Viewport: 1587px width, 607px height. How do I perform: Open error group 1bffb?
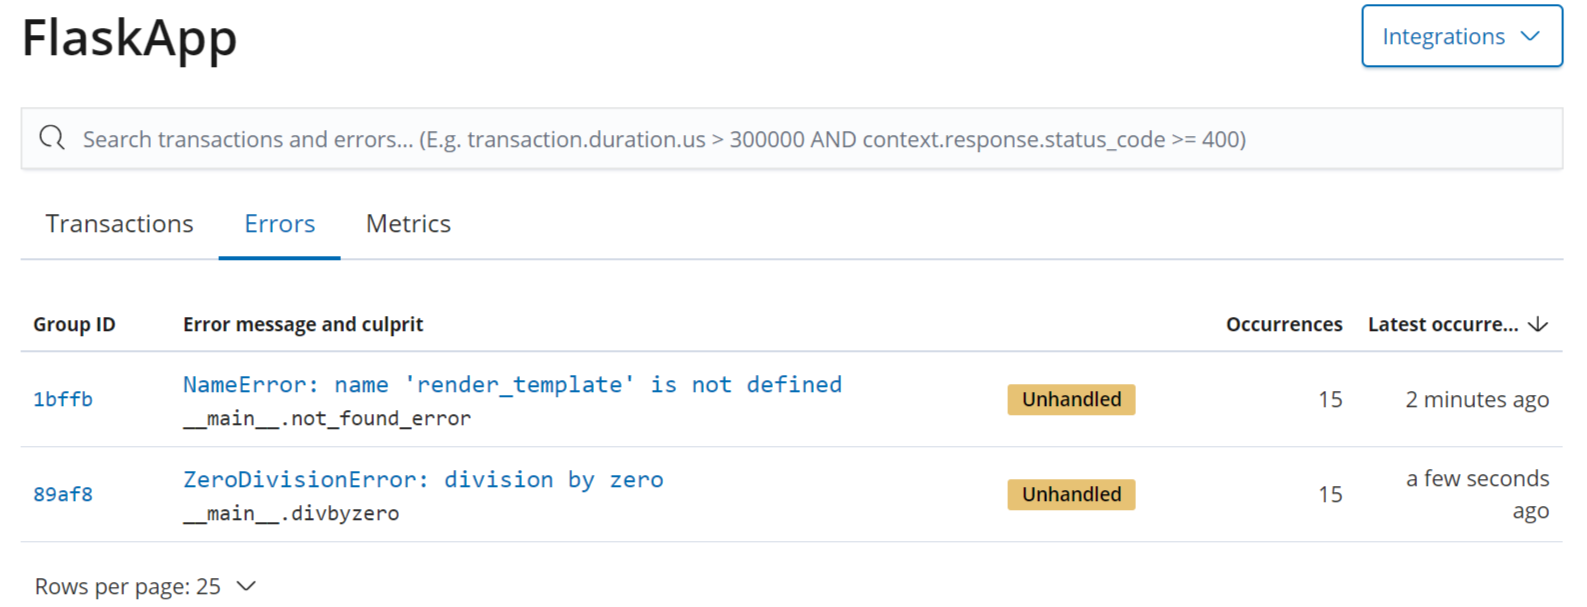pyautogui.click(x=62, y=398)
